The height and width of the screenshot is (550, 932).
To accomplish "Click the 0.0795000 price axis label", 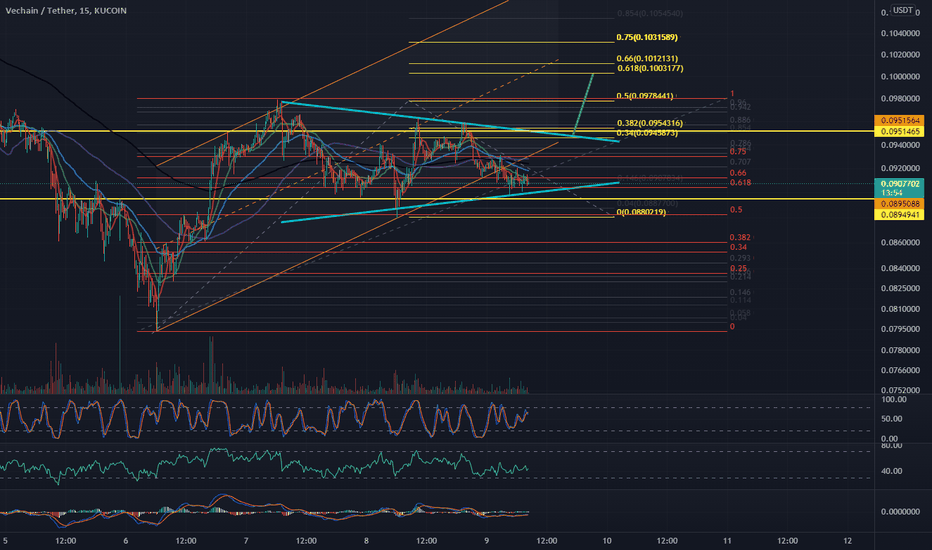I will 900,329.
